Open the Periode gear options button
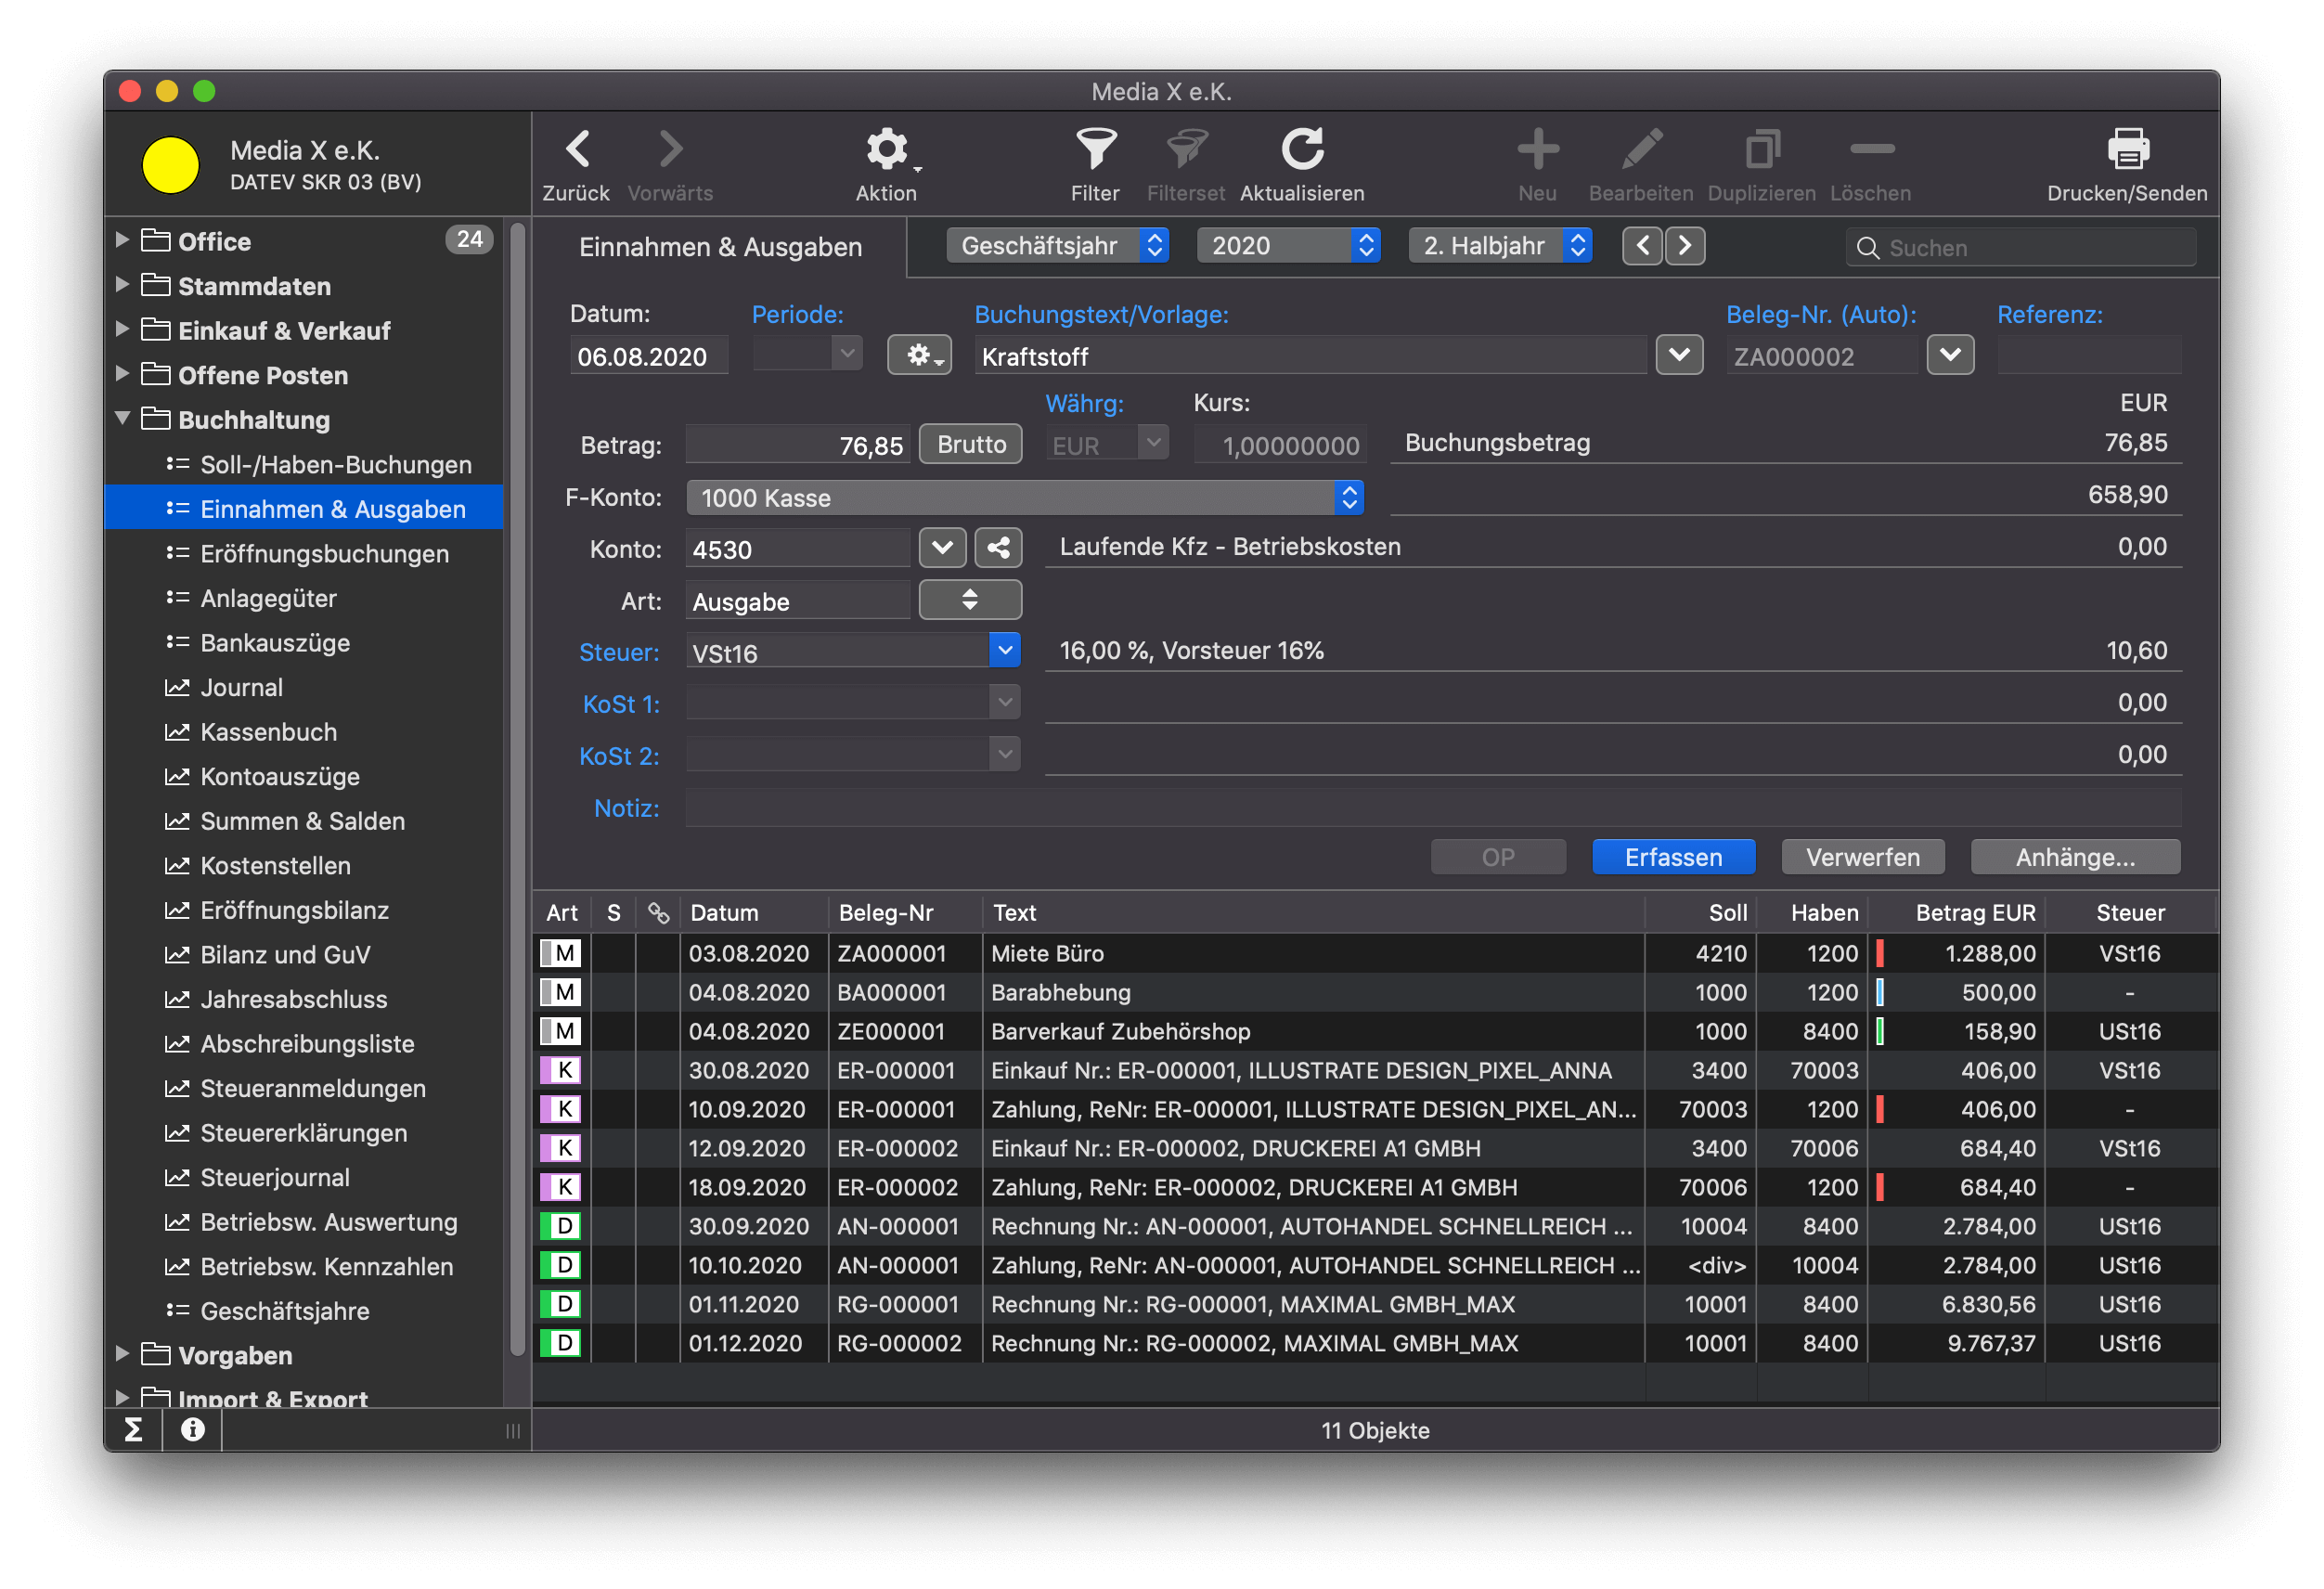 pyautogui.click(x=919, y=355)
